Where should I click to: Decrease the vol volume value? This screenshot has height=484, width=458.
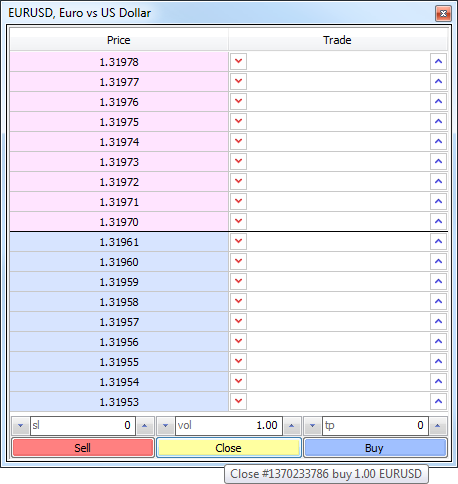click(165, 426)
